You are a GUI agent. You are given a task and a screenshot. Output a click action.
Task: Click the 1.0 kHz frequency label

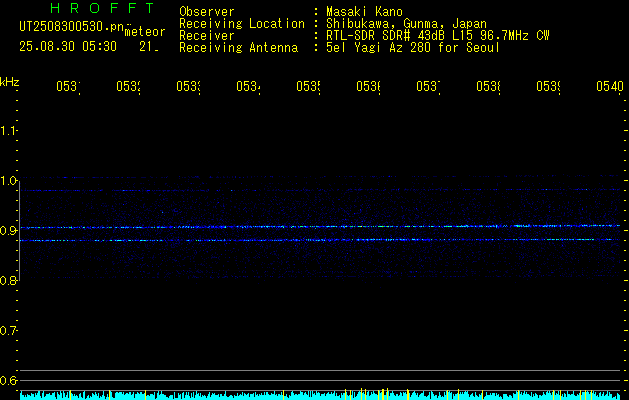click(x=8, y=181)
